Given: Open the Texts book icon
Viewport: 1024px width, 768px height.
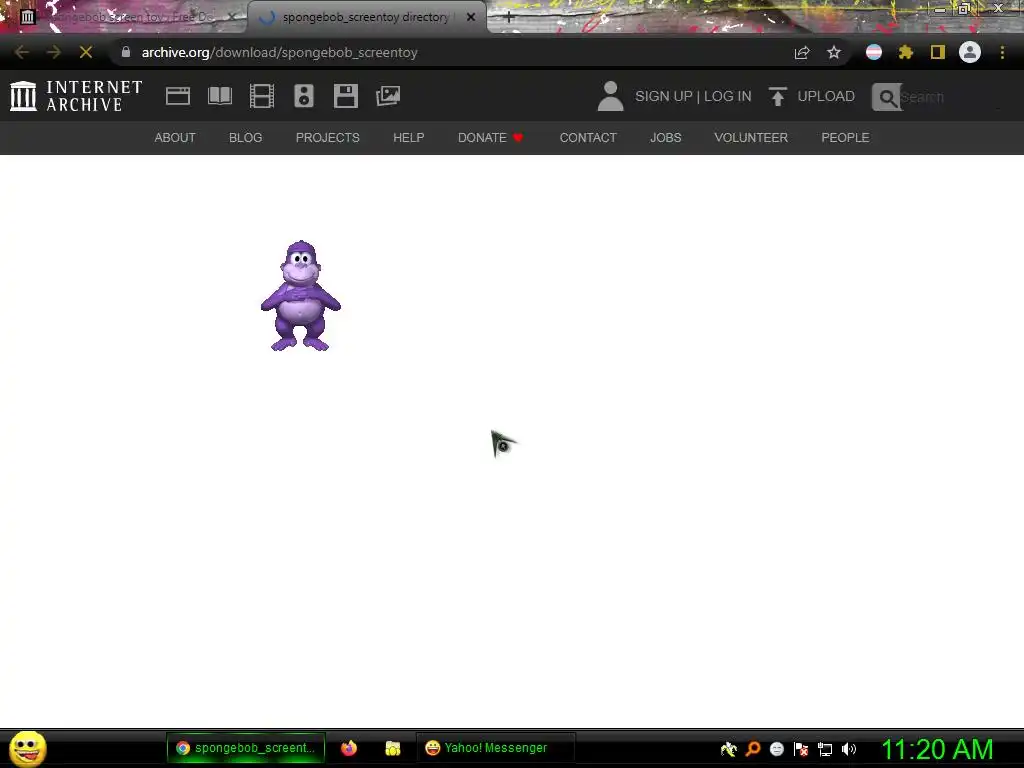Looking at the screenshot, I should coord(219,96).
